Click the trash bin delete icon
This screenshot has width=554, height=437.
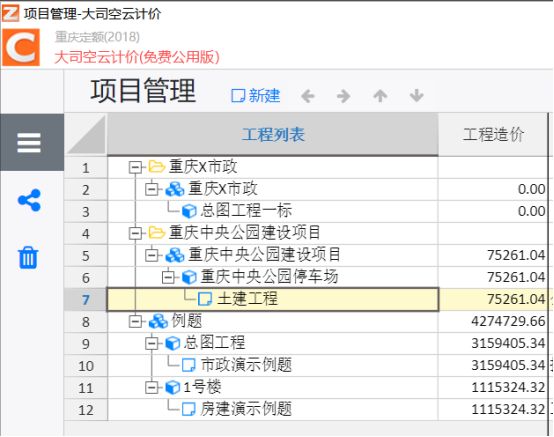pyautogui.click(x=28, y=258)
